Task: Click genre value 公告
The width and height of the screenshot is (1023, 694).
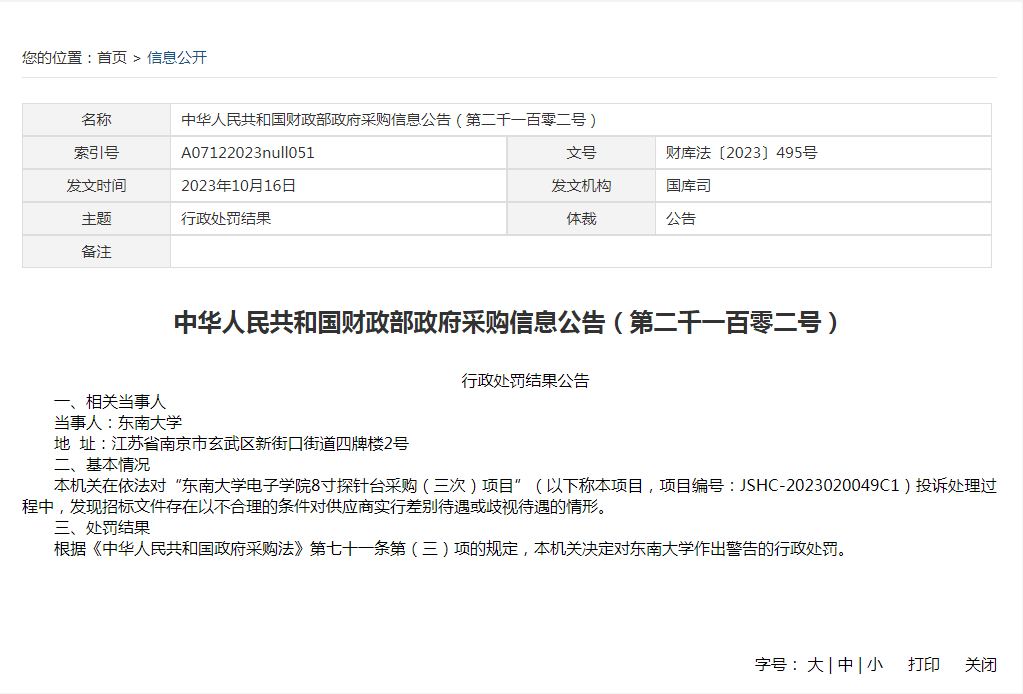Action: (680, 219)
